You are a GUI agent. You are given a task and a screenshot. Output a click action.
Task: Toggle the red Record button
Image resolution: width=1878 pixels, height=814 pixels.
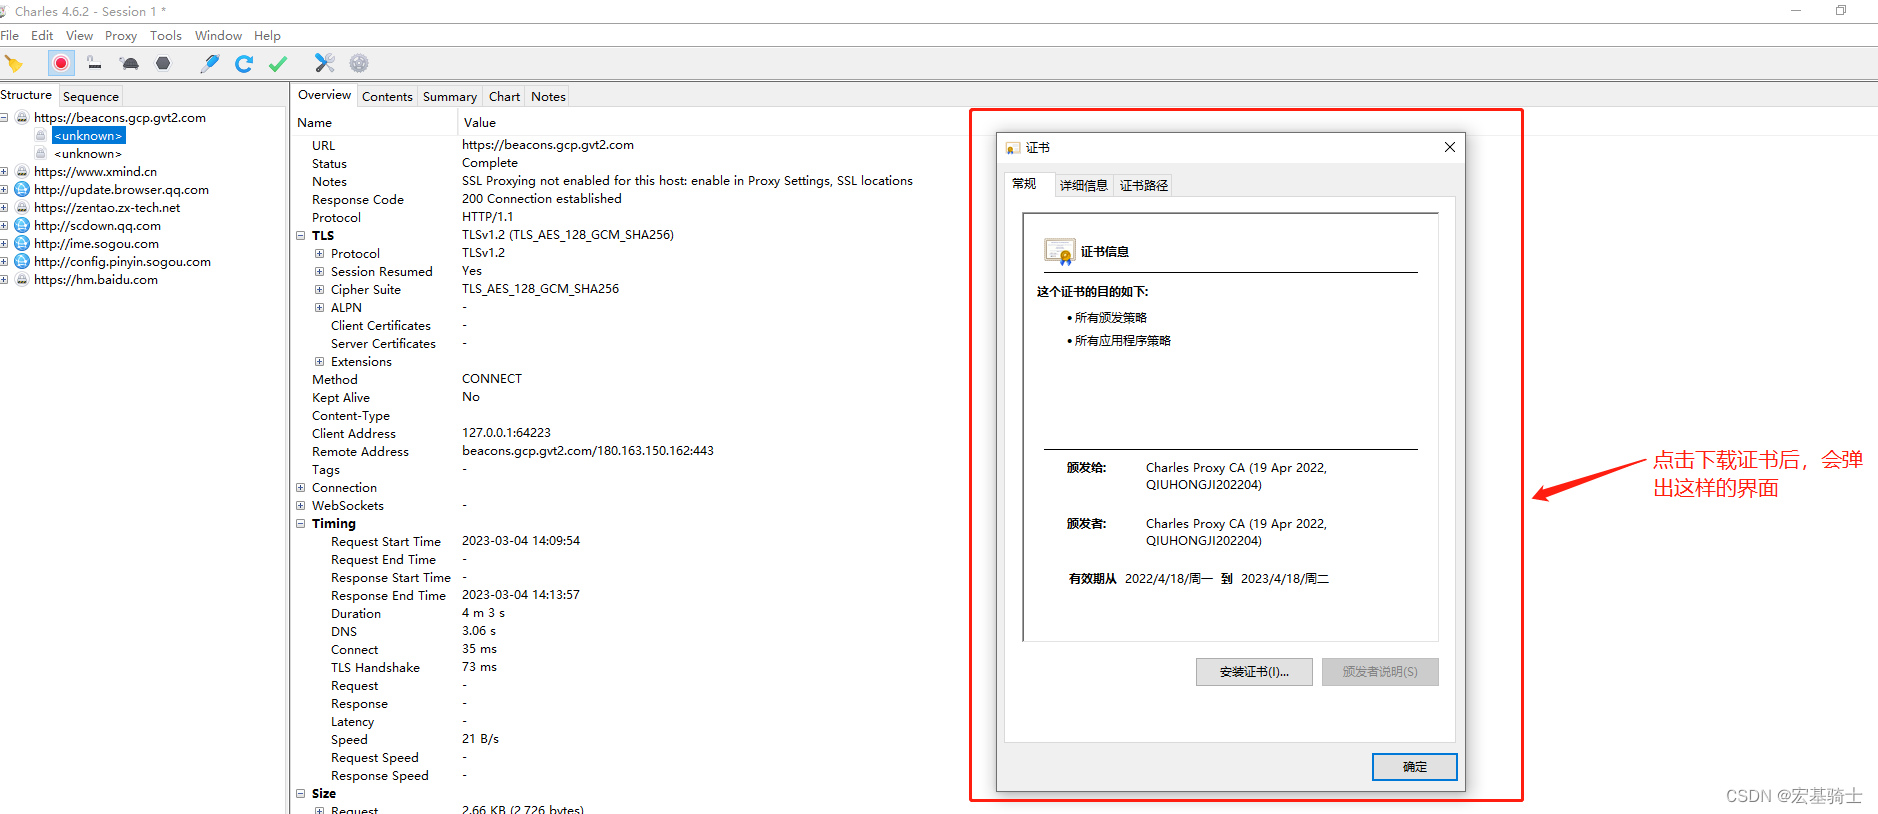click(61, 63)
